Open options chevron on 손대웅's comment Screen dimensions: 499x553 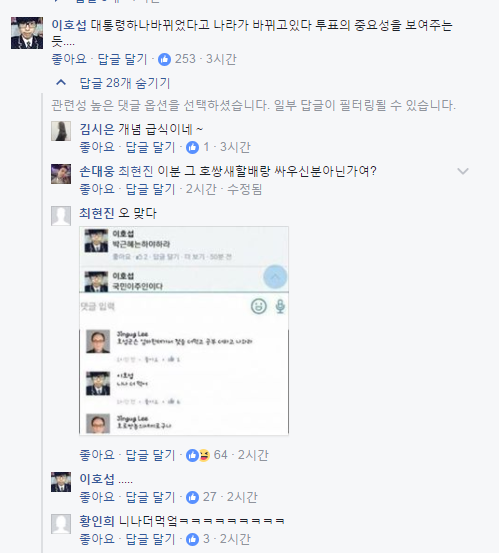click(x=463, y=171)
